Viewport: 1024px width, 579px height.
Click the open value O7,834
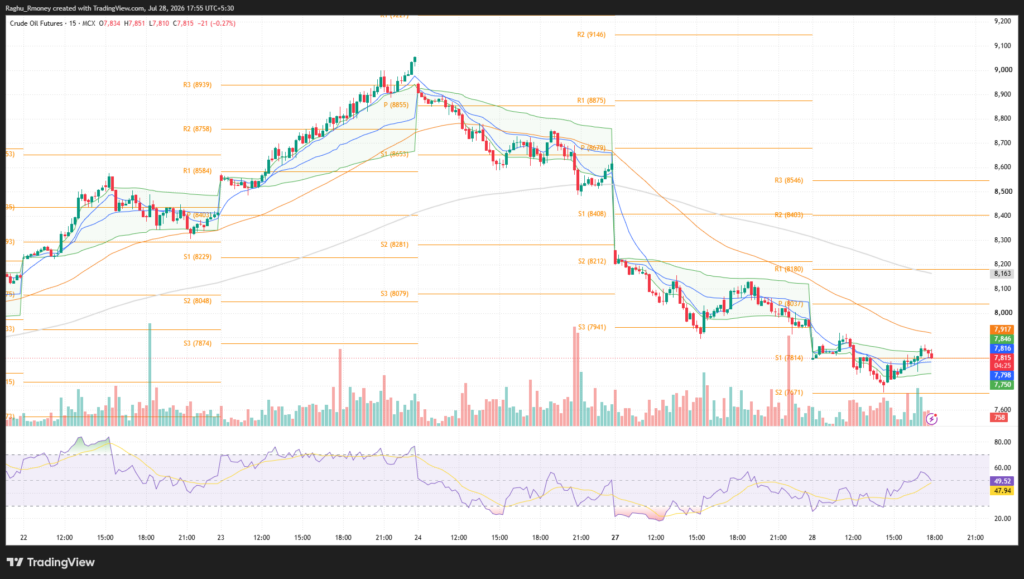110,23
